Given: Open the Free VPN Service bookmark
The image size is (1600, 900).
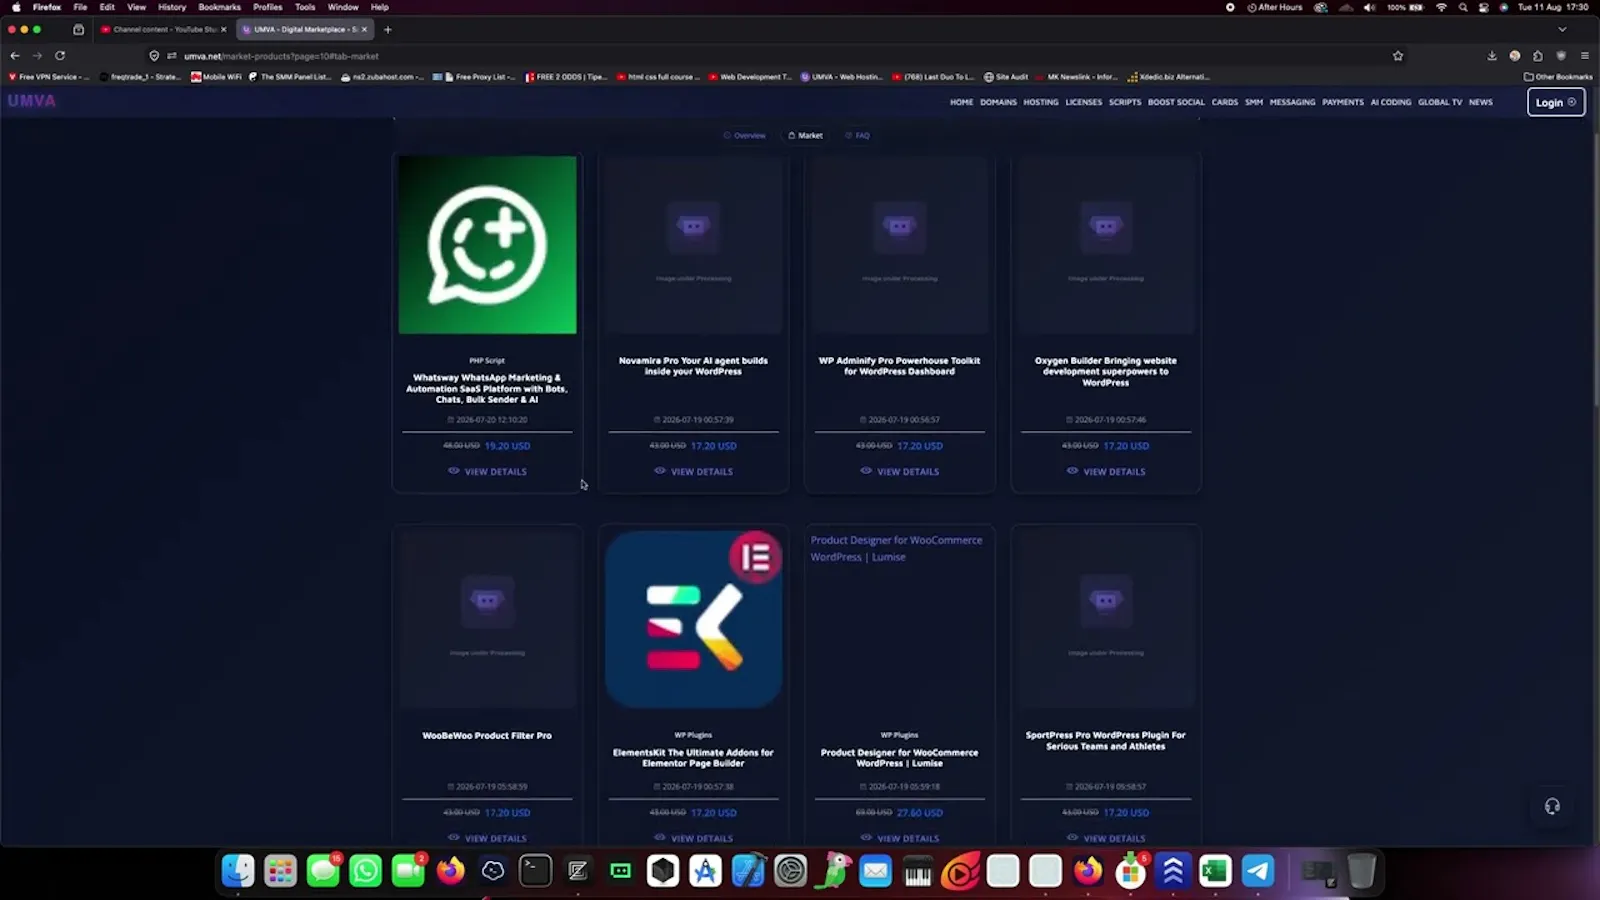Looking at the screenshot, I should pos(48,77).
